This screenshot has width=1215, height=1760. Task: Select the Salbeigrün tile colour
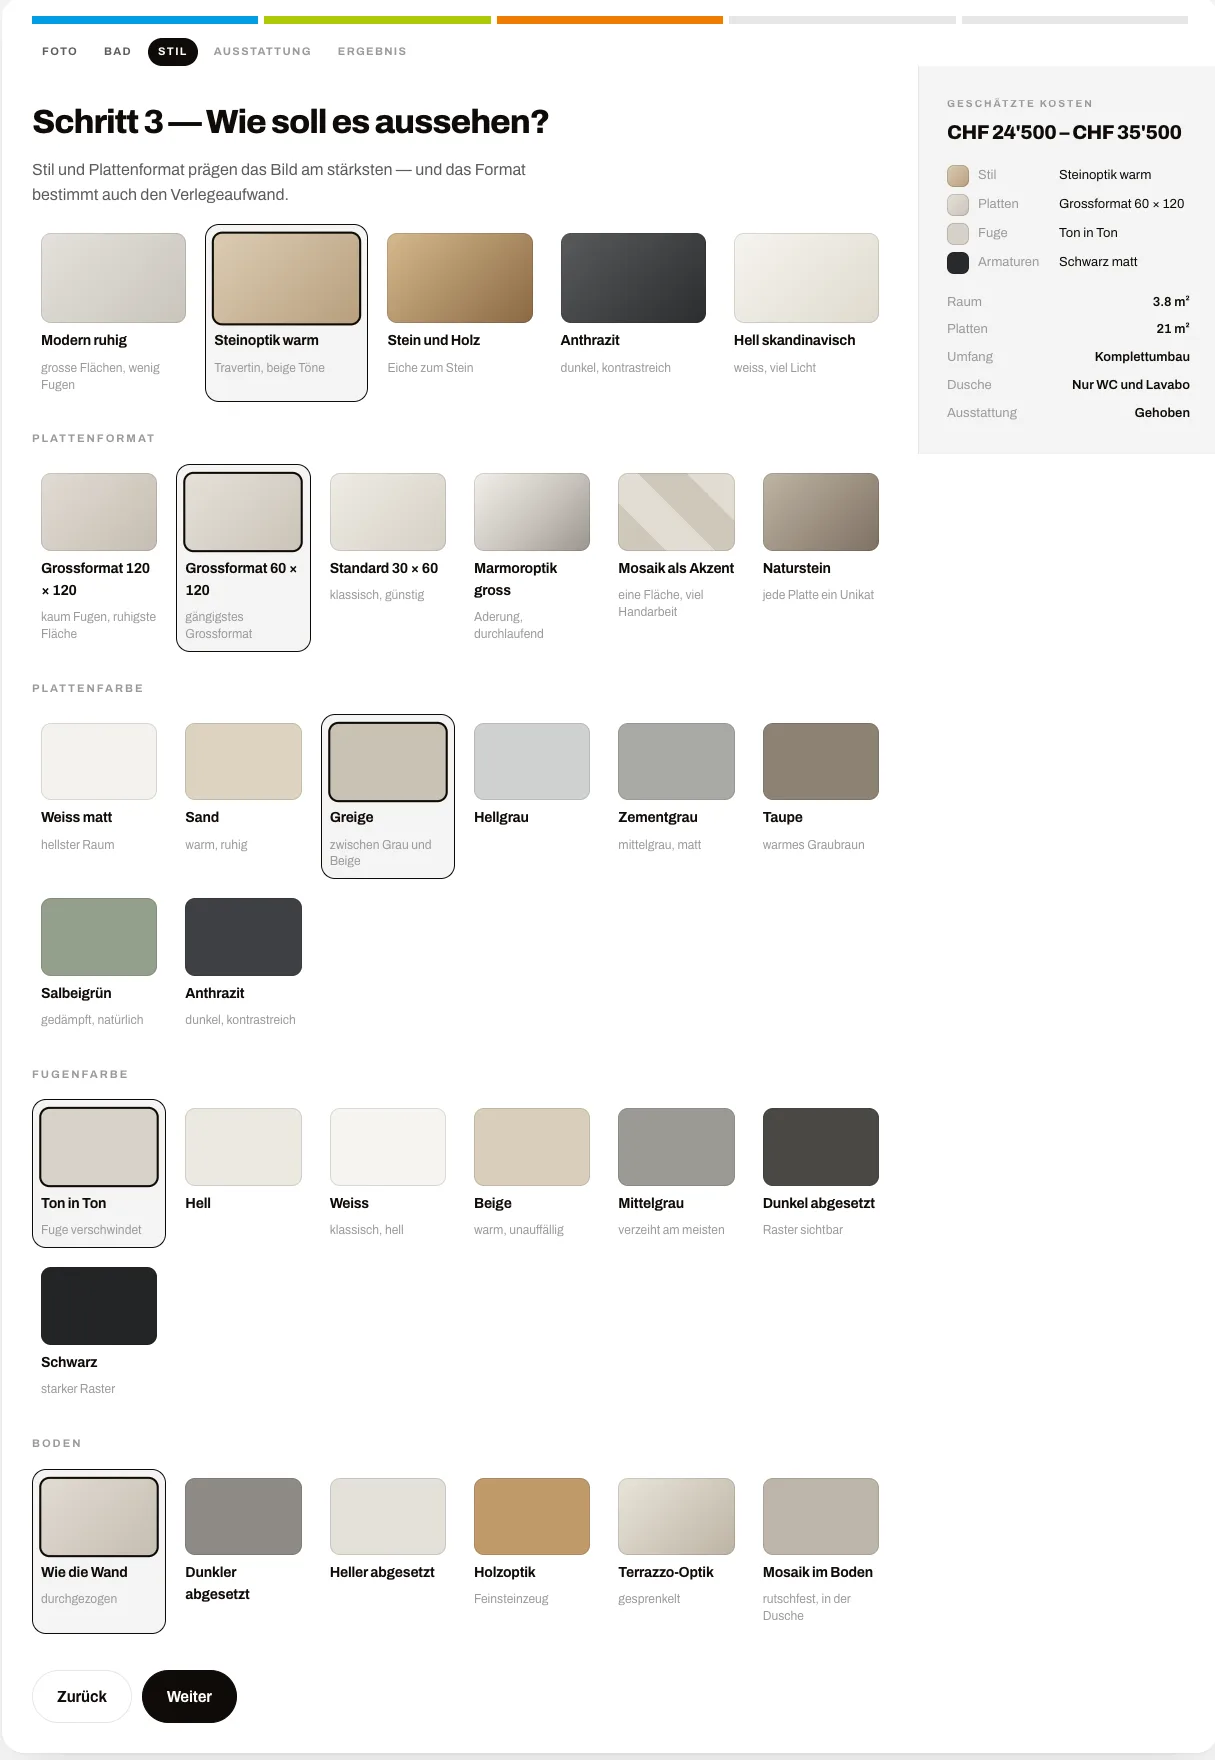[x=99, y=963]
